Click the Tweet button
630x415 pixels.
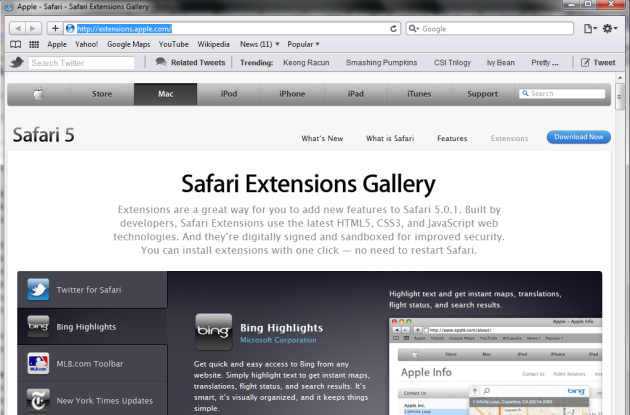click(x=598, y=62)
